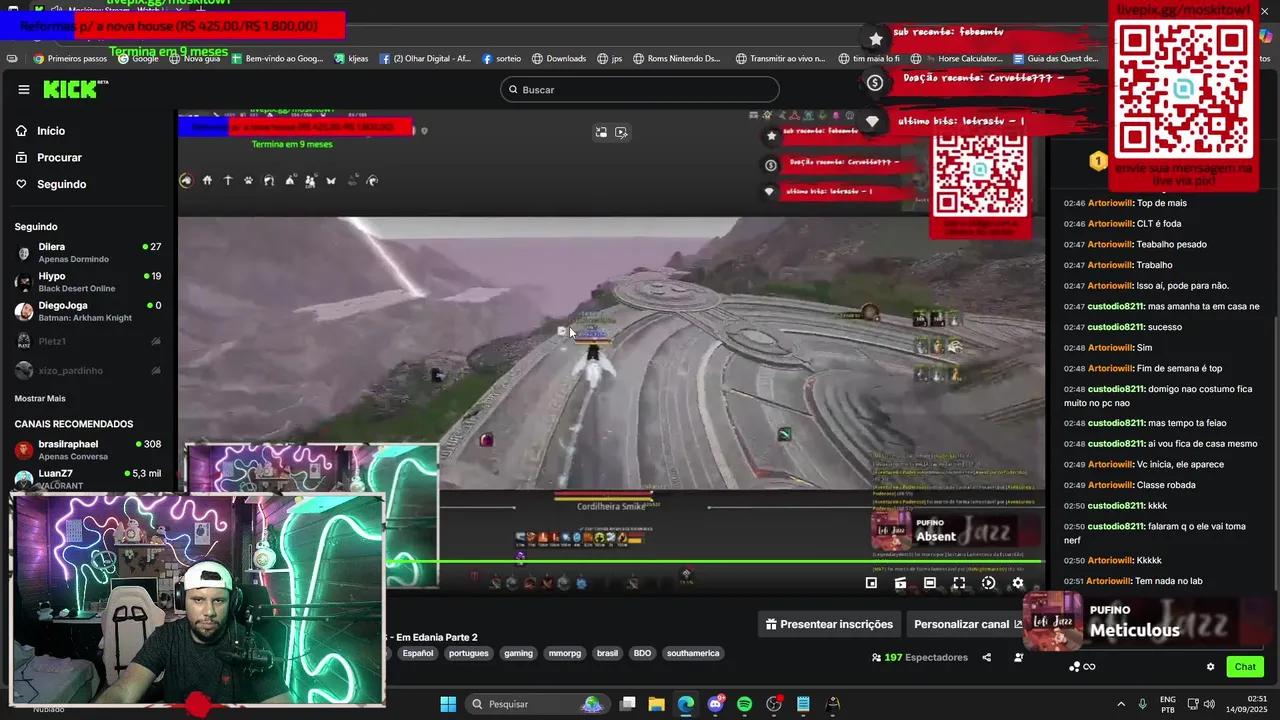Screen dimensions: 1280x720
Task: Go to Início in sidebar
Action: (50, 131)
